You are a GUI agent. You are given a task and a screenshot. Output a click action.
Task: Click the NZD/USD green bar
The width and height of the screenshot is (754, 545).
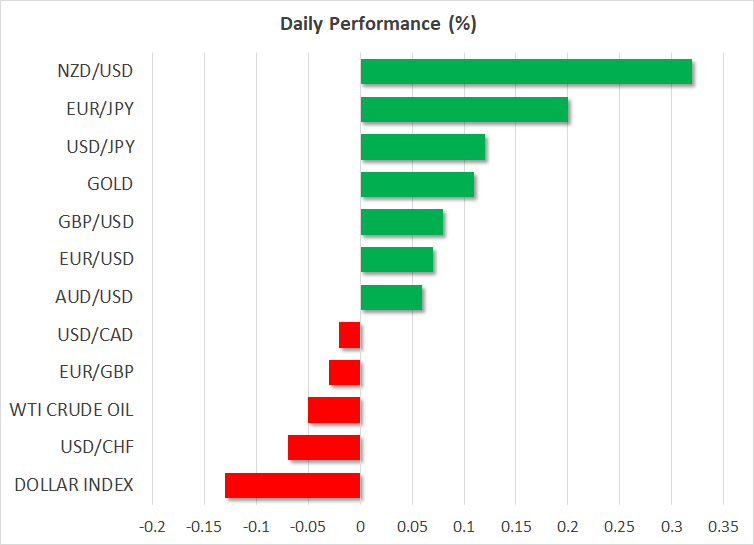pos(526,72)
